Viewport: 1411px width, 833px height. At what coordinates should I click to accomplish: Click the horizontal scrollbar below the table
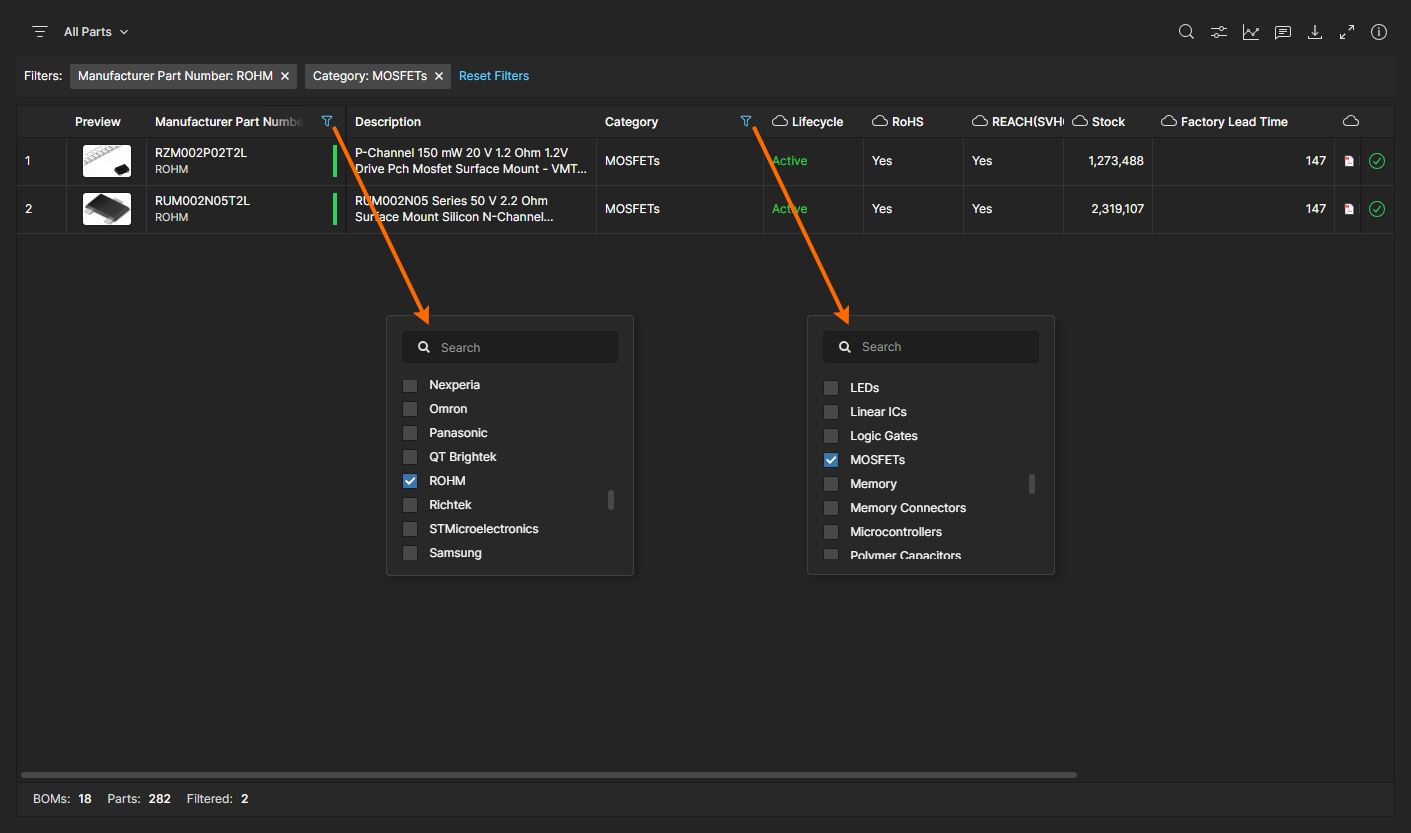548,775
